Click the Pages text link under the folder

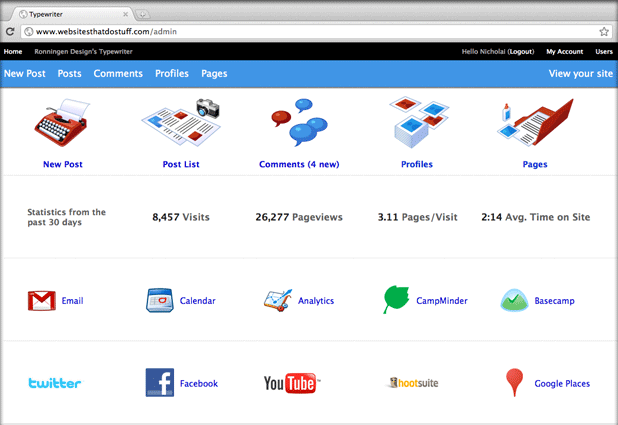535,164
